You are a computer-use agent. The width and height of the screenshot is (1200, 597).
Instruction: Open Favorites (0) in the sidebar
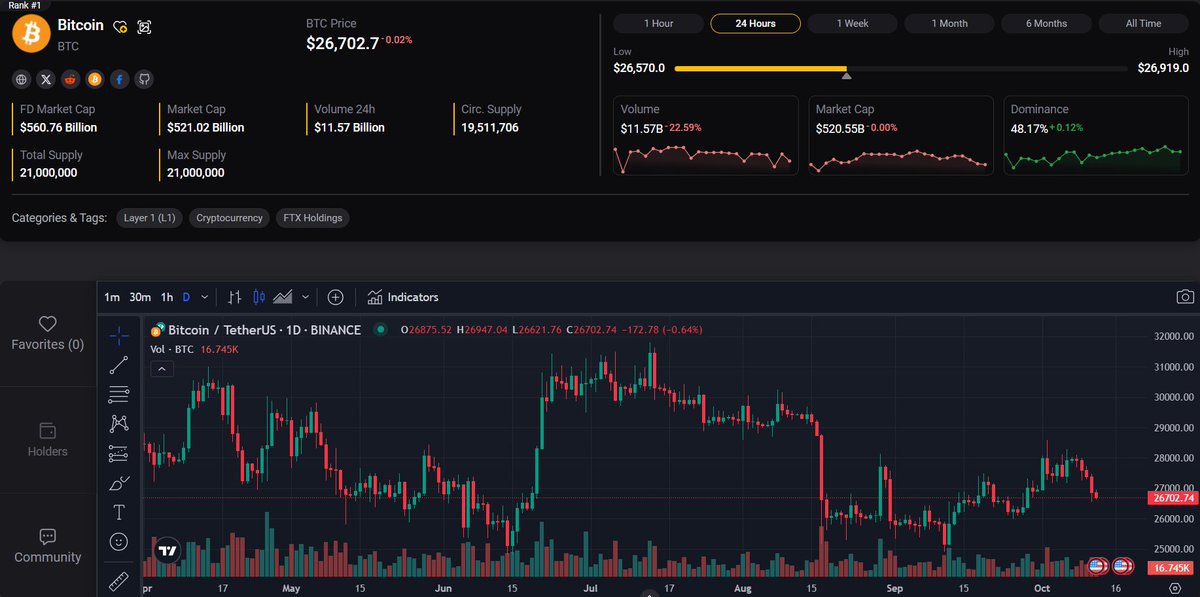tap(47, 334)
